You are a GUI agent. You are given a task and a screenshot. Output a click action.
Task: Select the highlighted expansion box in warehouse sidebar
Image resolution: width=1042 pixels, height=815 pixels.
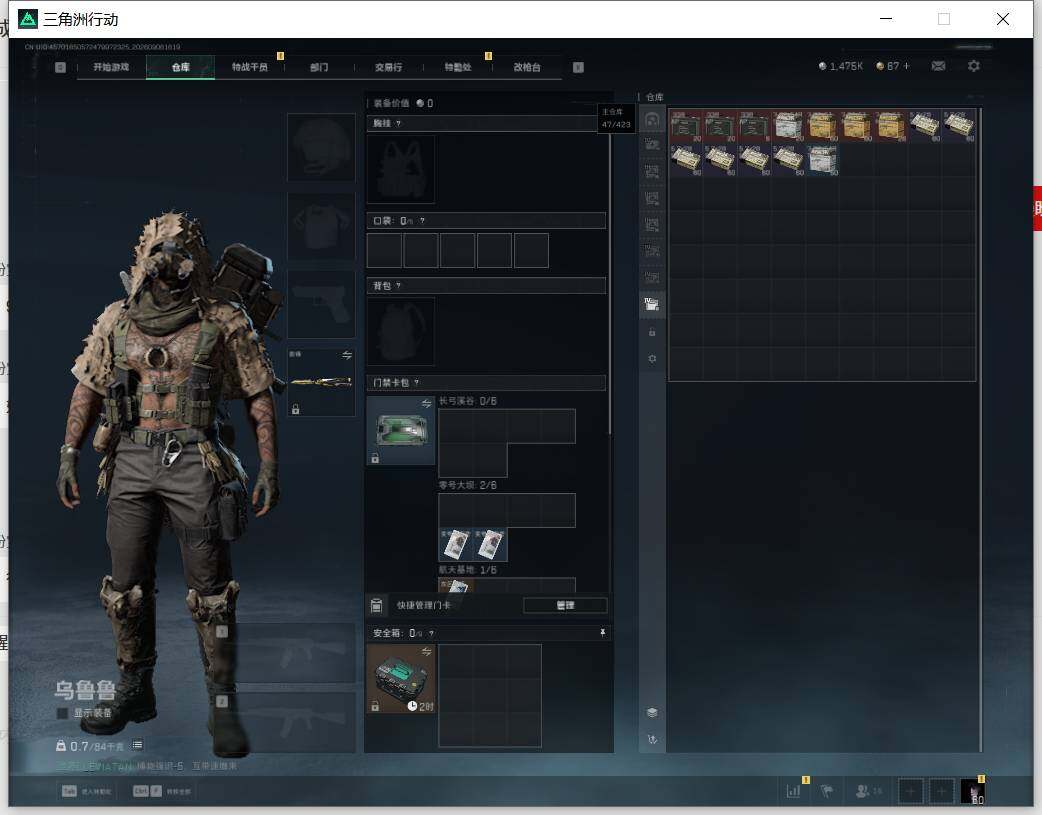tap(652, 304)
